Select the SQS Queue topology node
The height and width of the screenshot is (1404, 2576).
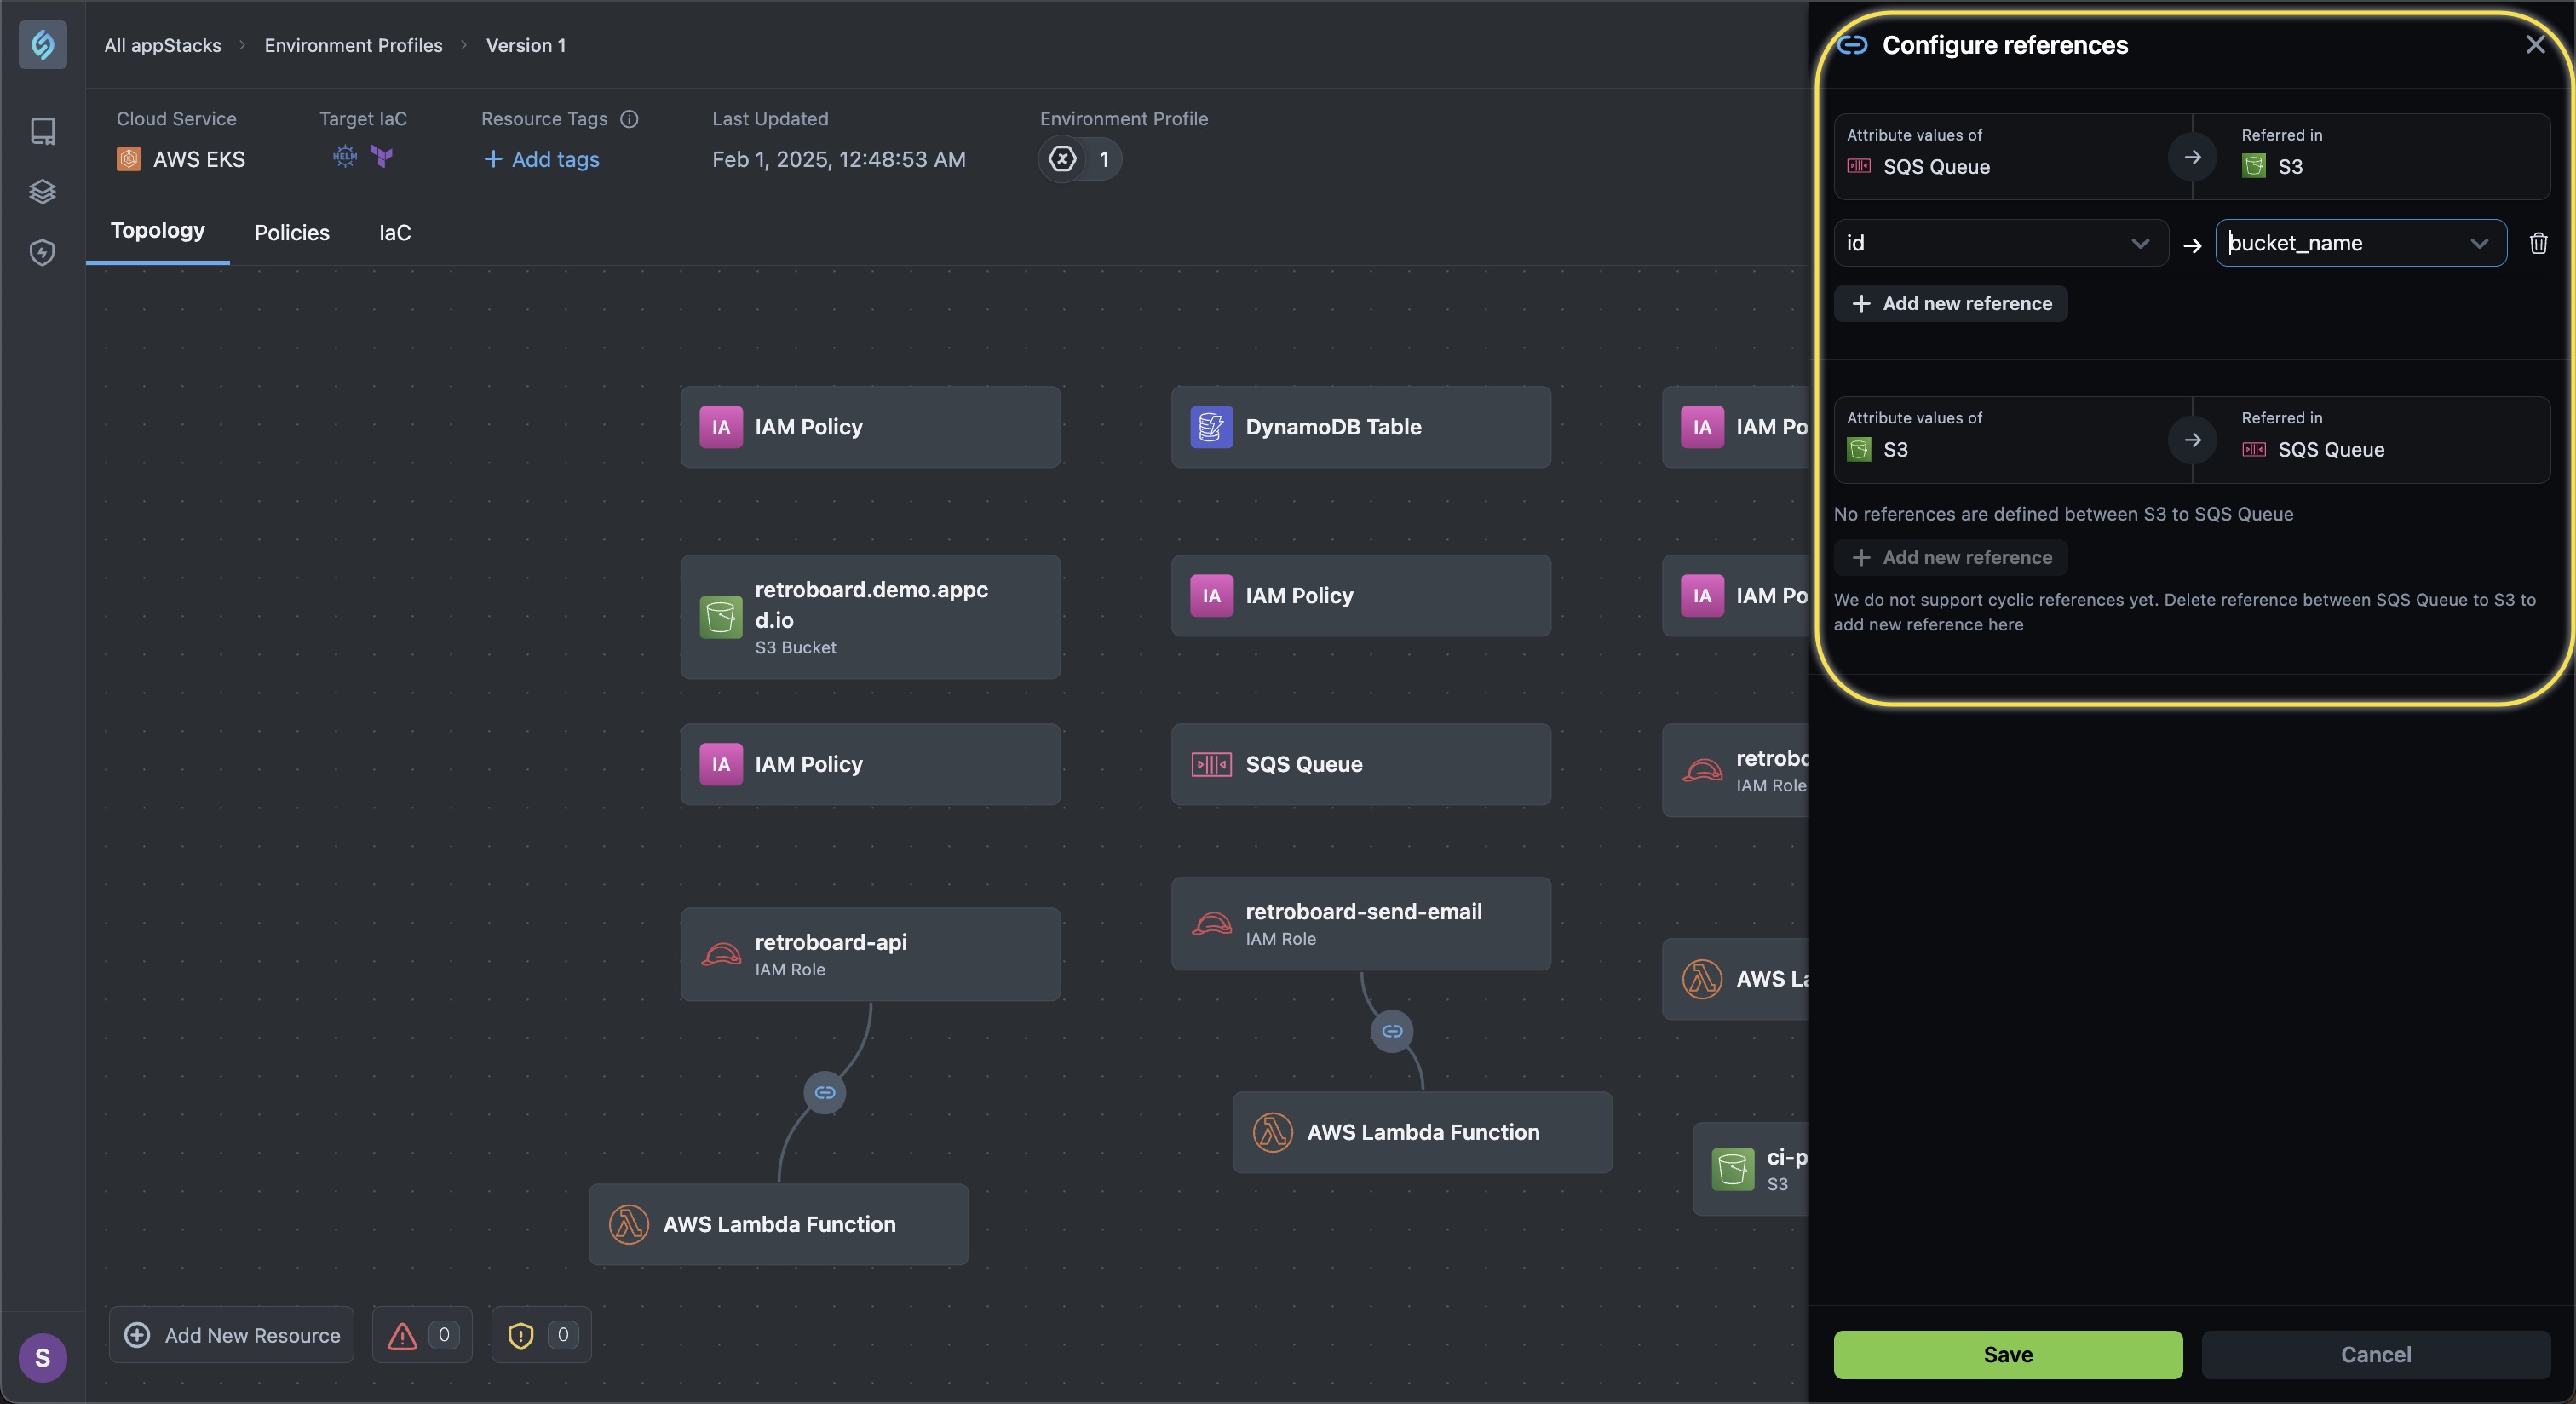pos(1361,764)
